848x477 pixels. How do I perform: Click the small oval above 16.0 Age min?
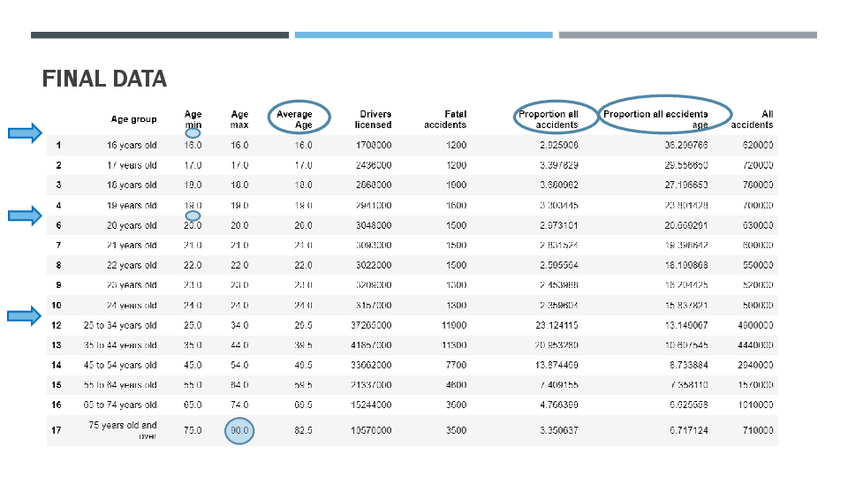(193, 132)
